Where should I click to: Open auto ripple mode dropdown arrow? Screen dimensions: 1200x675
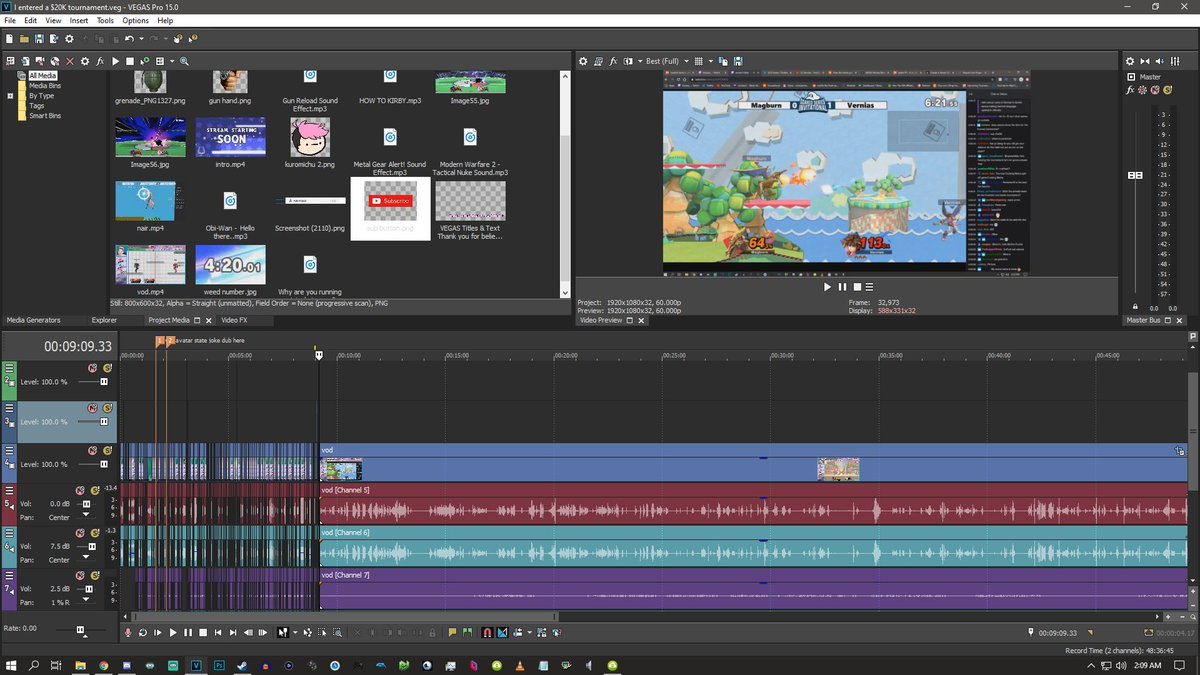[530, 632]
